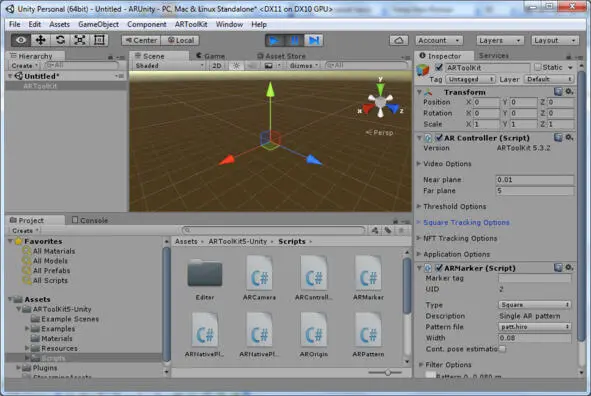Click Square Tracking Options link
Viewport: 591px width, 396px height.
pos(466,223)
